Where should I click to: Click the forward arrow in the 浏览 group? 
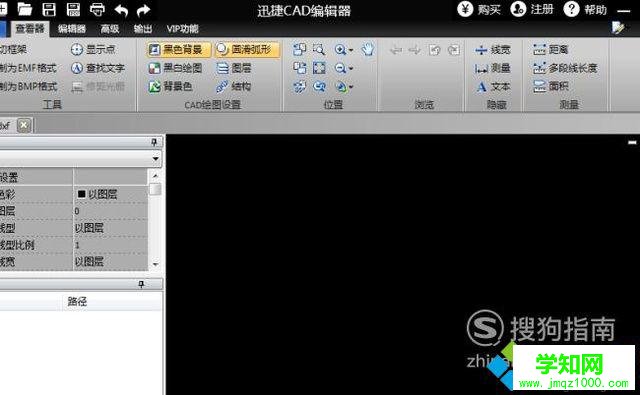pyautogui.click(x=415, y=50)
